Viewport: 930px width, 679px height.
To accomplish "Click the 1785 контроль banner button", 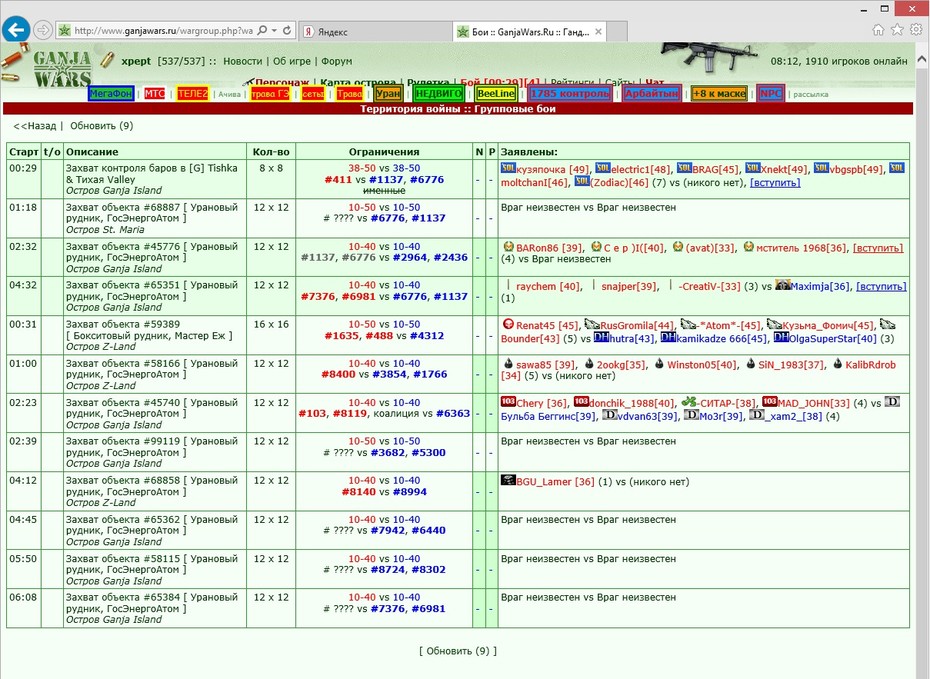I will point(570,94).
